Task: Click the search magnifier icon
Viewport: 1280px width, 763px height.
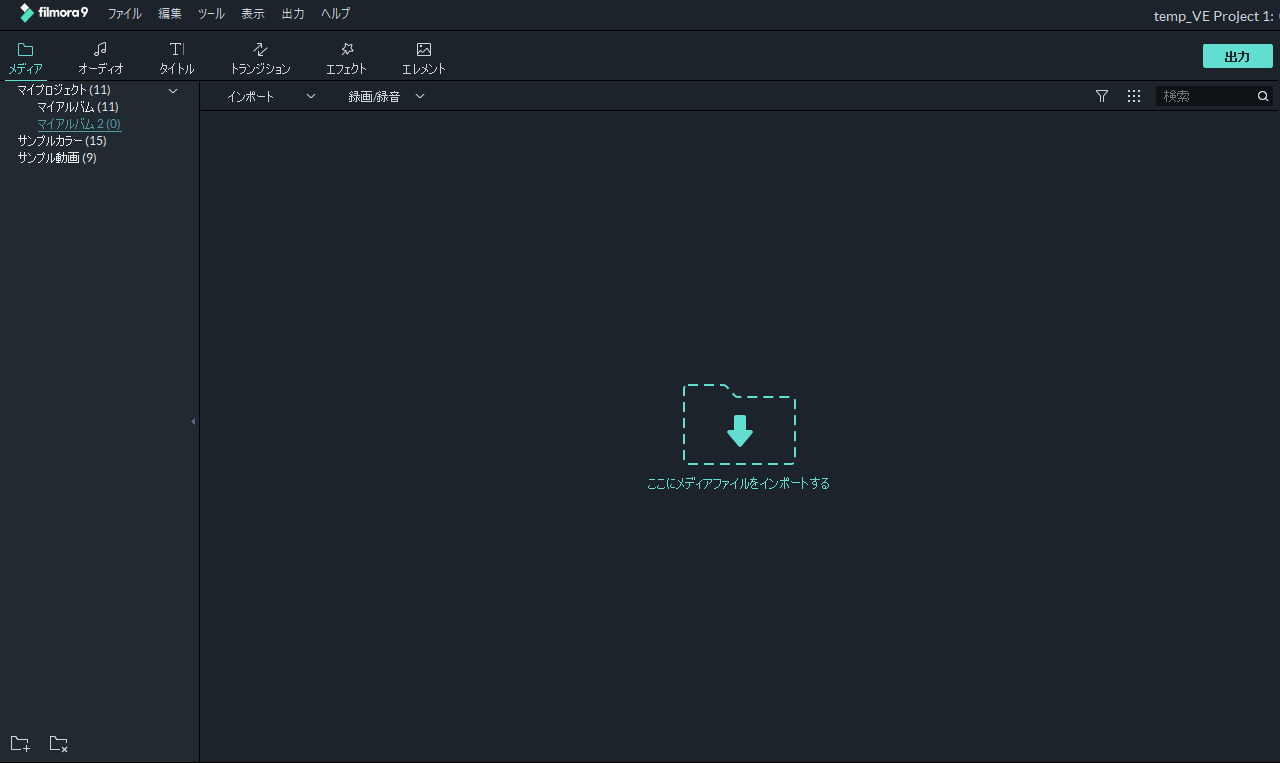Action: pyautogui.click(x=1263, y=96)
